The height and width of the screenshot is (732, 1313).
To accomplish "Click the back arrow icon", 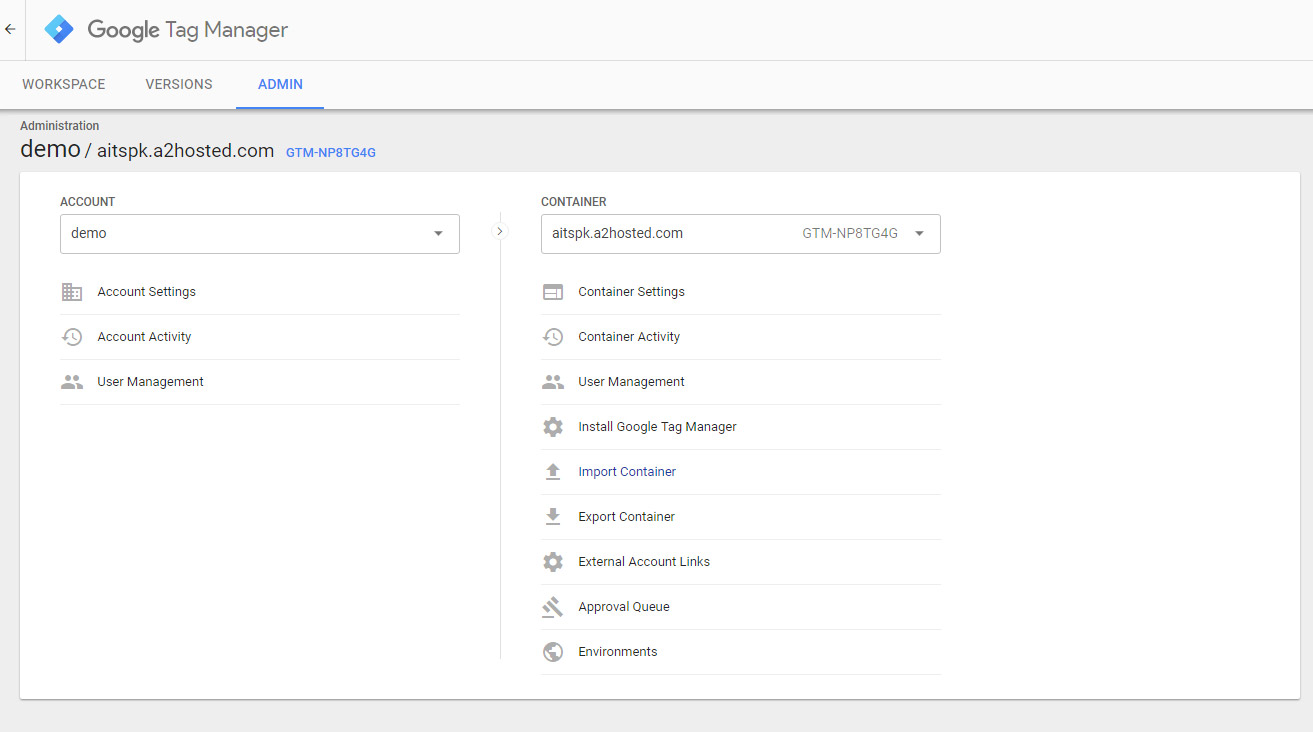I will tap(10, 30).
